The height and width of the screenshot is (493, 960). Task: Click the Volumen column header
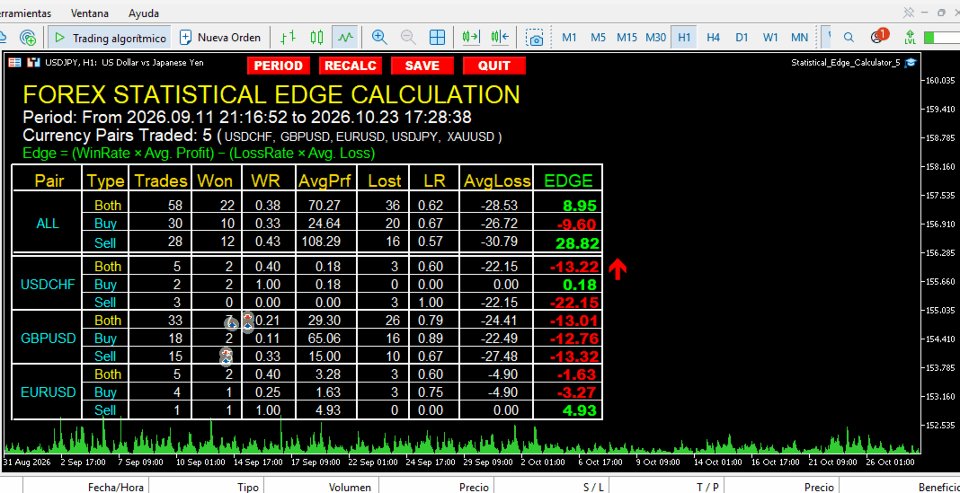coord(350,487)
